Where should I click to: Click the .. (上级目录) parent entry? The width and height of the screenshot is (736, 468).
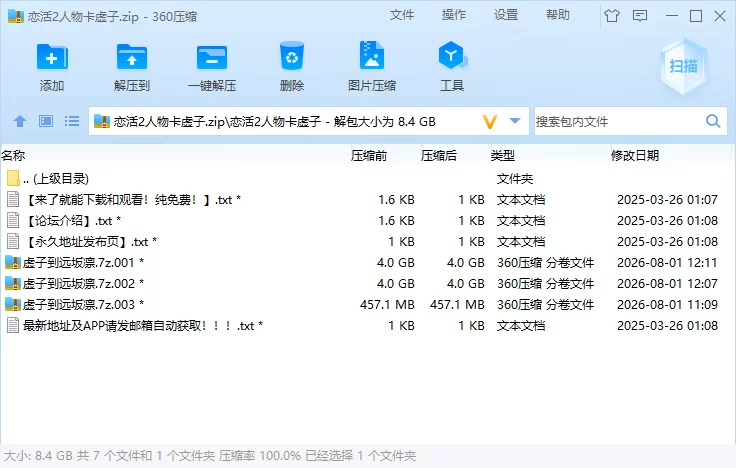pos(55,178)
